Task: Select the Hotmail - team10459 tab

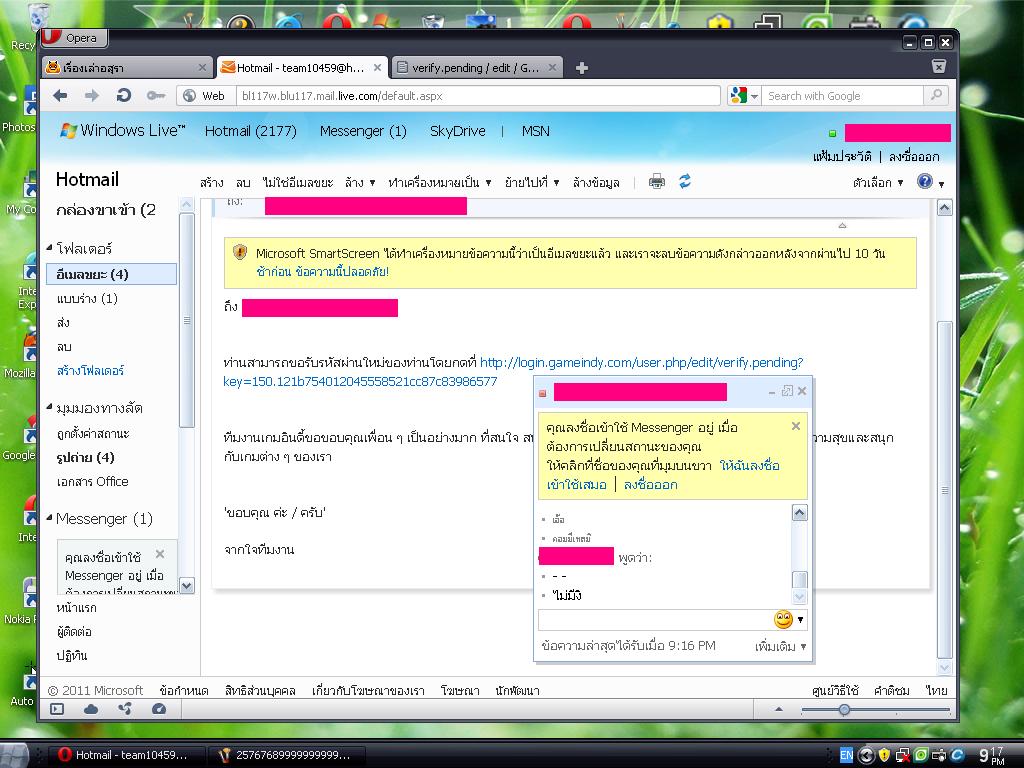Action: point(302,67)
